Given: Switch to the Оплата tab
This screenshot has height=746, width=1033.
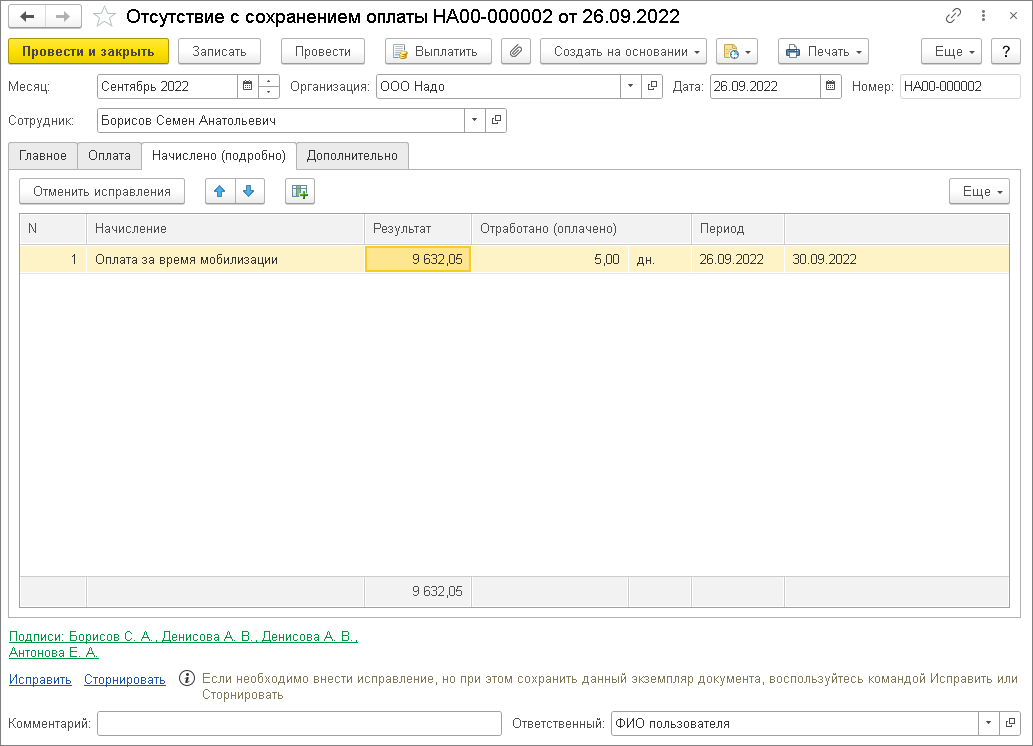Looking at the screenshot, I should 109,156.
